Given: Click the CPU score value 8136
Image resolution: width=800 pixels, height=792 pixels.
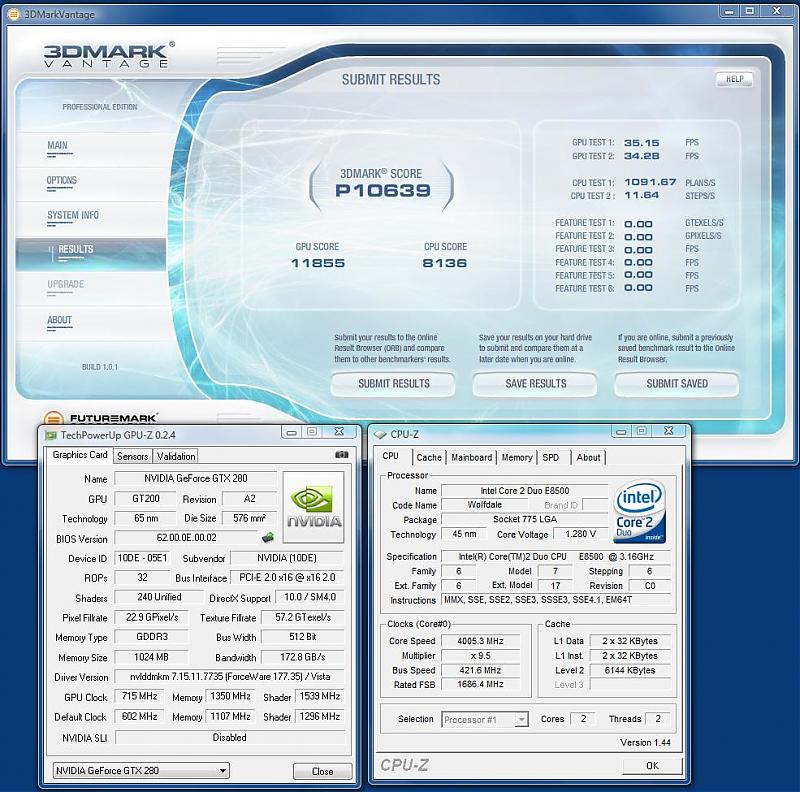Looking at the screenshot, I should tap(444, 263).
